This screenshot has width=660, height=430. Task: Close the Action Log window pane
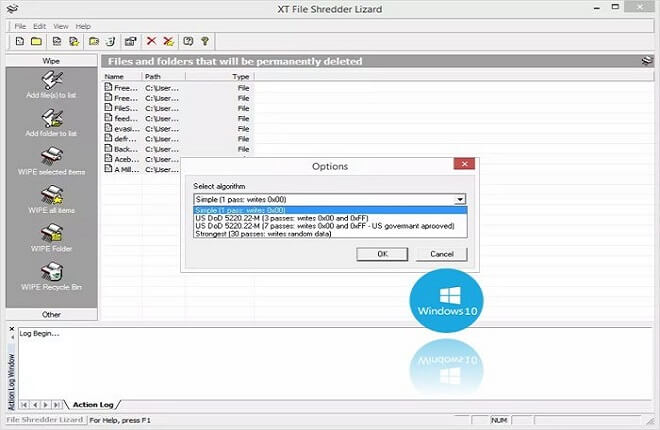click(12, 329)
